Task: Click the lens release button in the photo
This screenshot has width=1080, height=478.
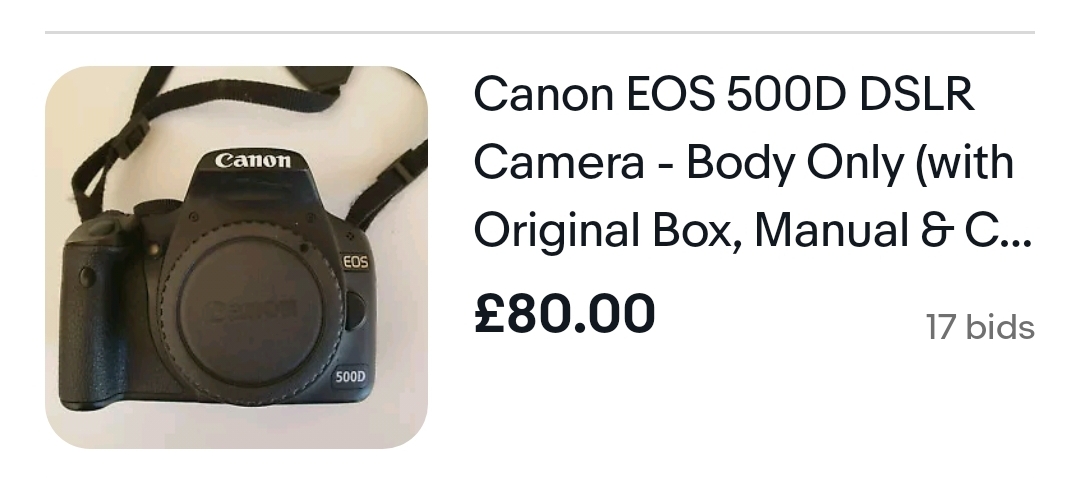Action: click(354, 311)
